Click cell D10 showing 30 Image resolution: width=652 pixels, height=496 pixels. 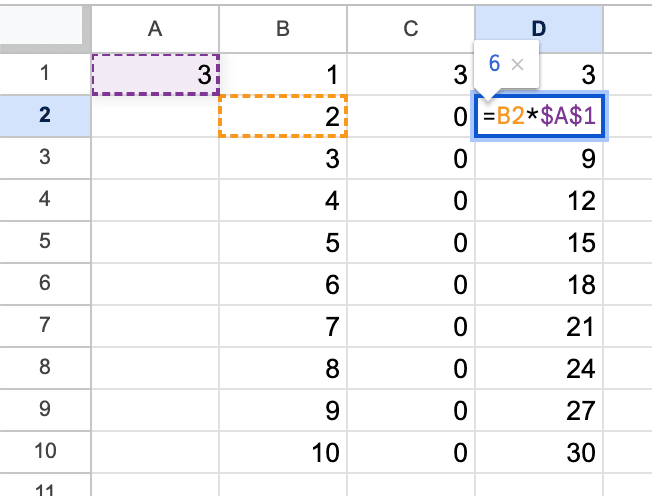pyautogui.click(x=539, y=452)
